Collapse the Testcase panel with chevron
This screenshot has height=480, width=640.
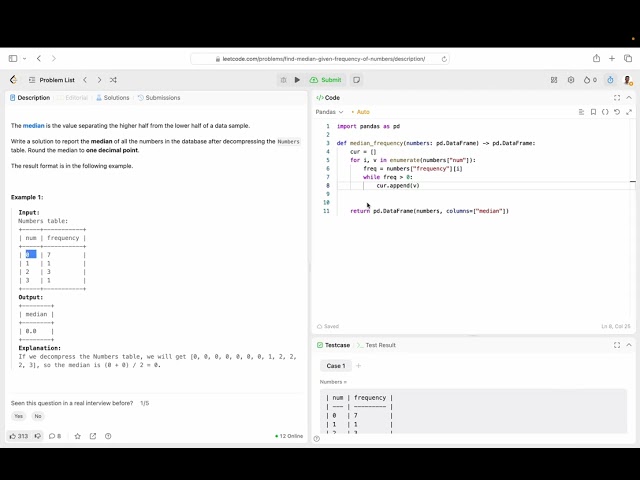pos(628,345)
